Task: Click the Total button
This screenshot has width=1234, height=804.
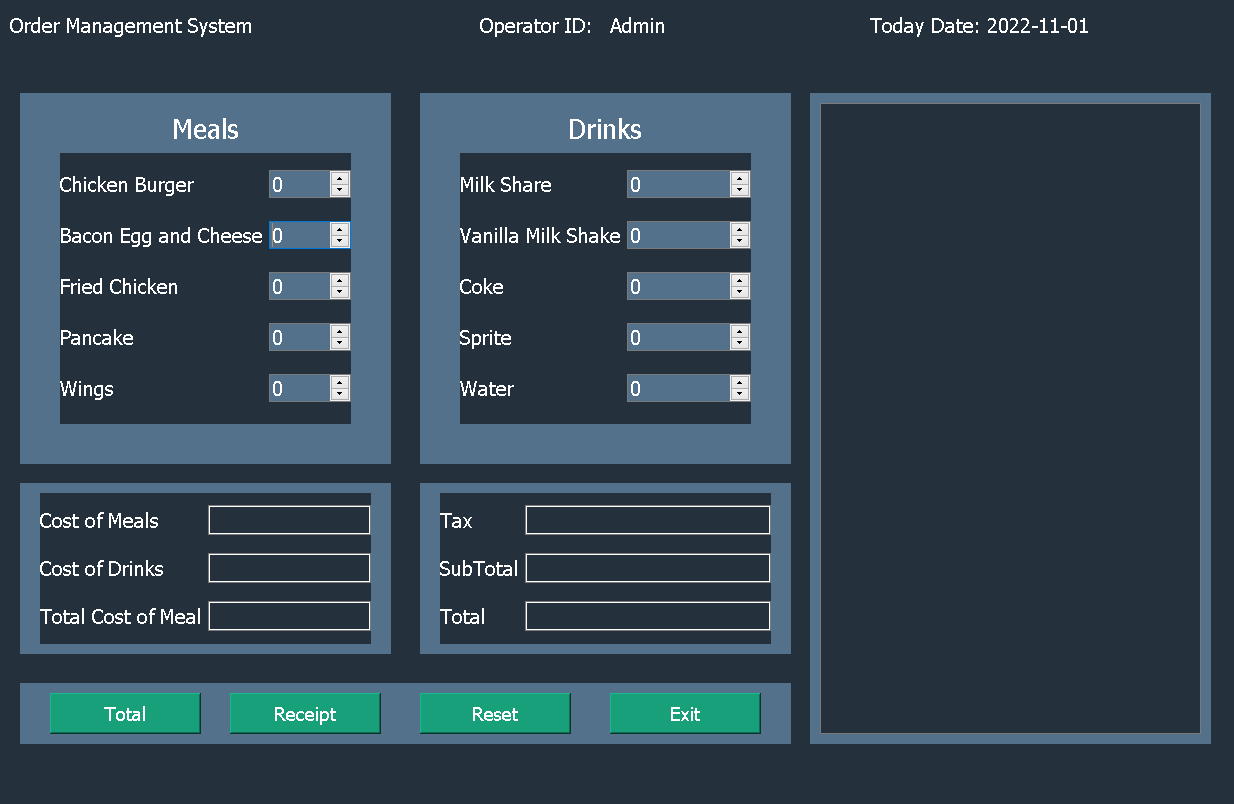Action: (125, 713)
